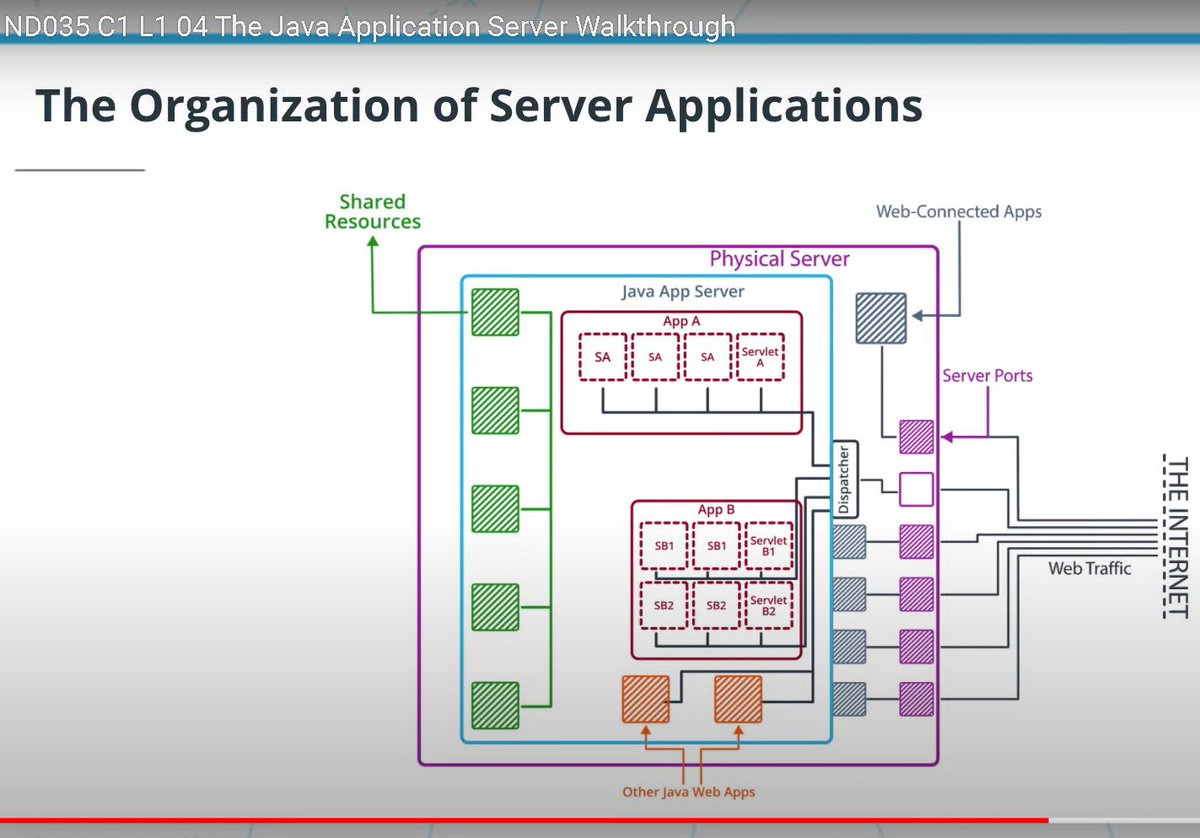Select the 'Web Traffic' label

click(1089, 568)
